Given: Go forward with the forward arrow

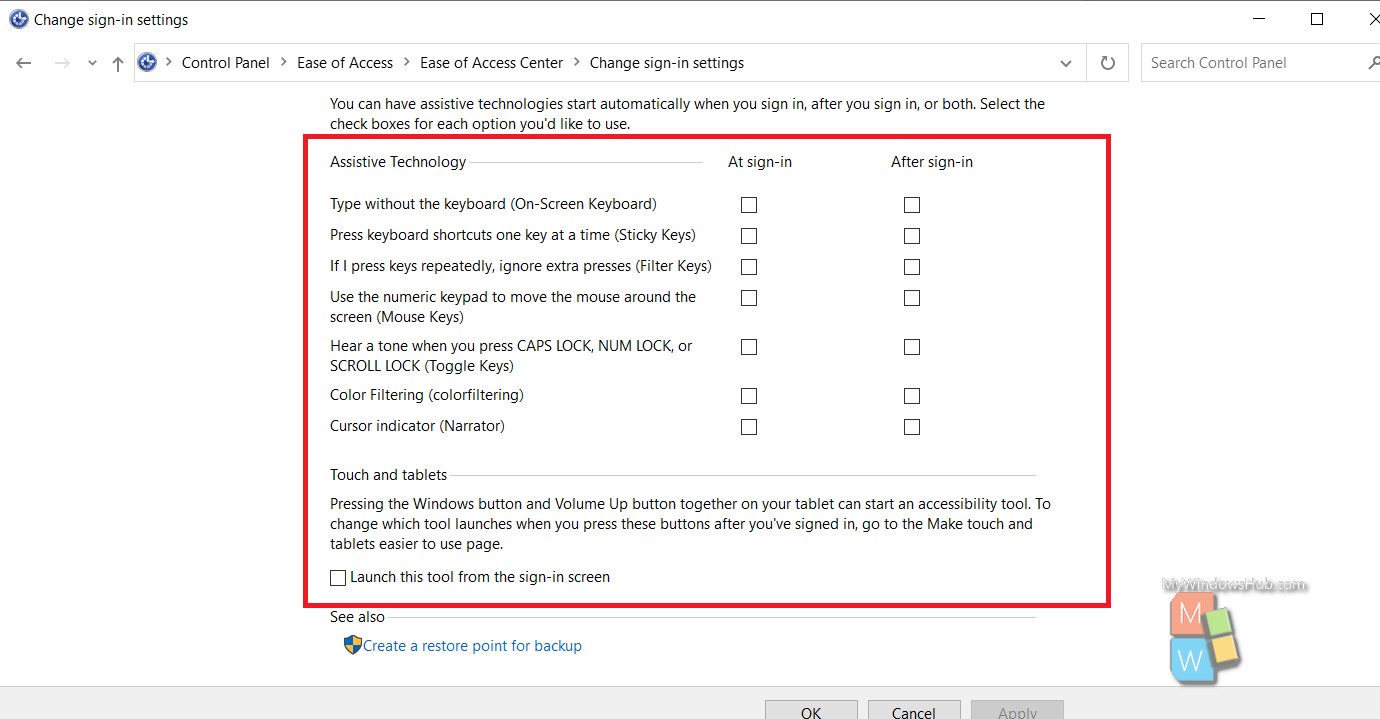Looking at the screenshot, I should click(x=62, y=63).
